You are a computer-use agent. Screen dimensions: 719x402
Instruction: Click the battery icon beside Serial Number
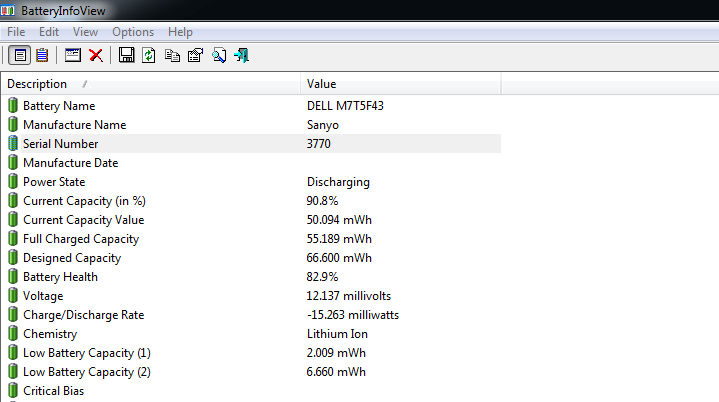[13, 143]
